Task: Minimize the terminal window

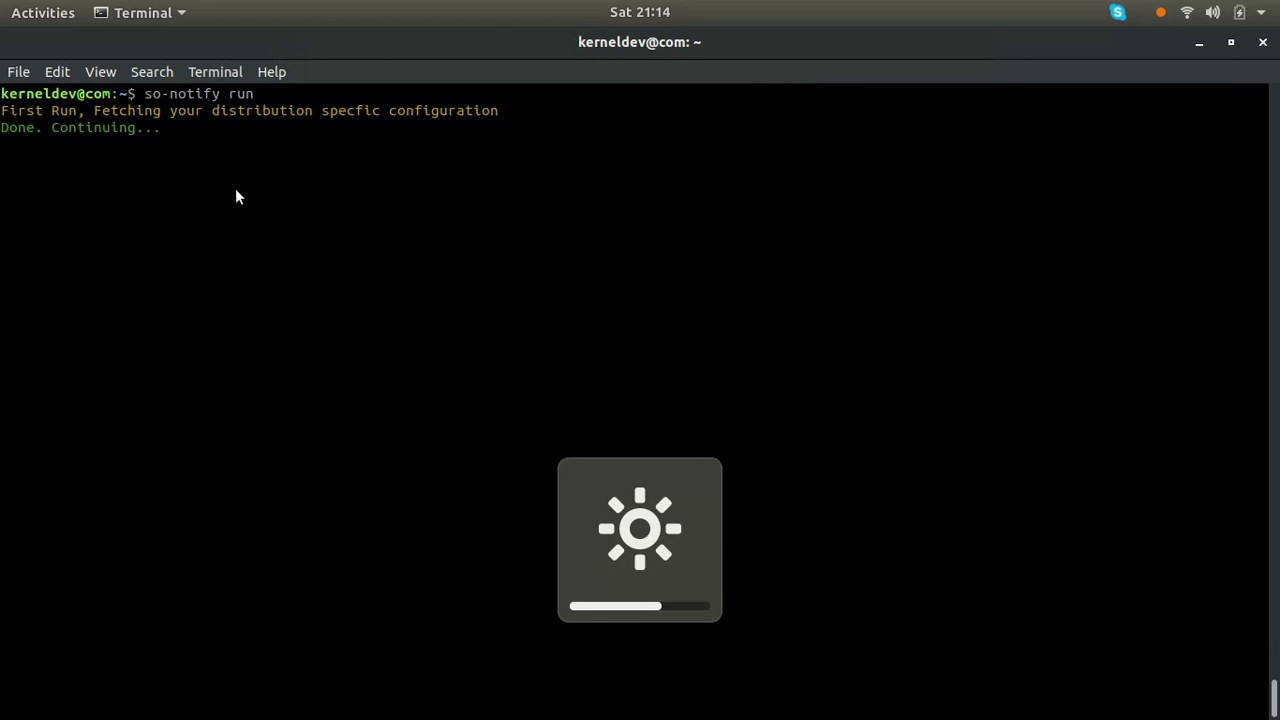Action: coord(1199,43)
